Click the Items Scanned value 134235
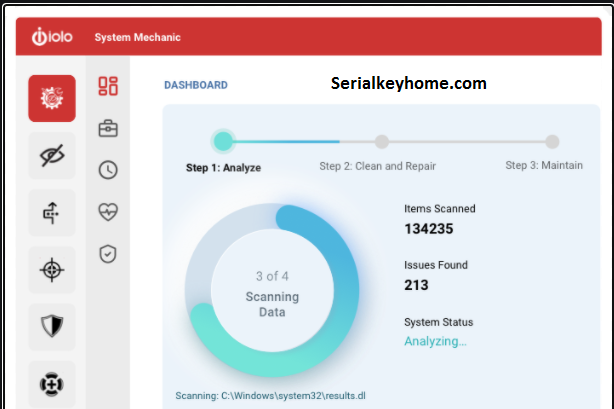 pos(429,229)
